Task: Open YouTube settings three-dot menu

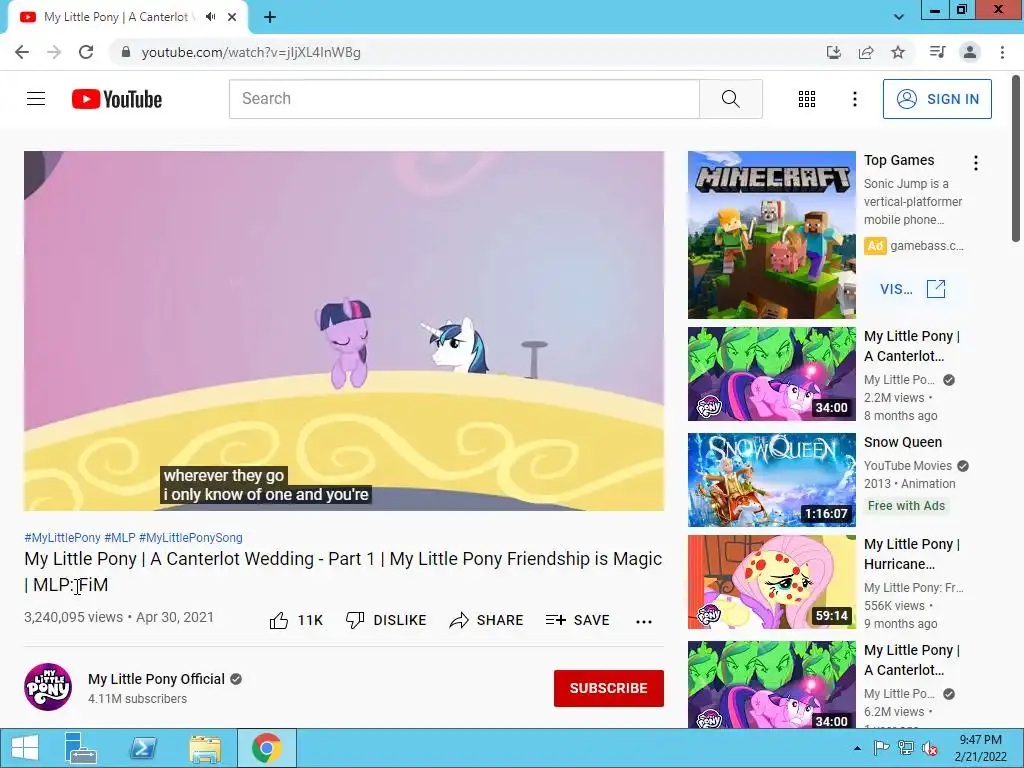Action: [x=854, y=99]
